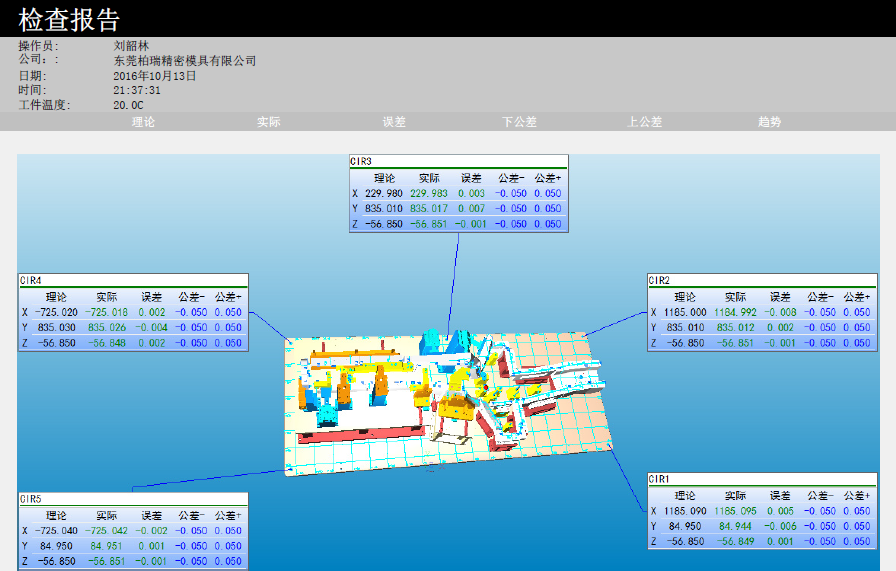This screenshot has width=896, height=571.
Task: Select the 理论 column header in the gray bar
Action: coord(144,122)
